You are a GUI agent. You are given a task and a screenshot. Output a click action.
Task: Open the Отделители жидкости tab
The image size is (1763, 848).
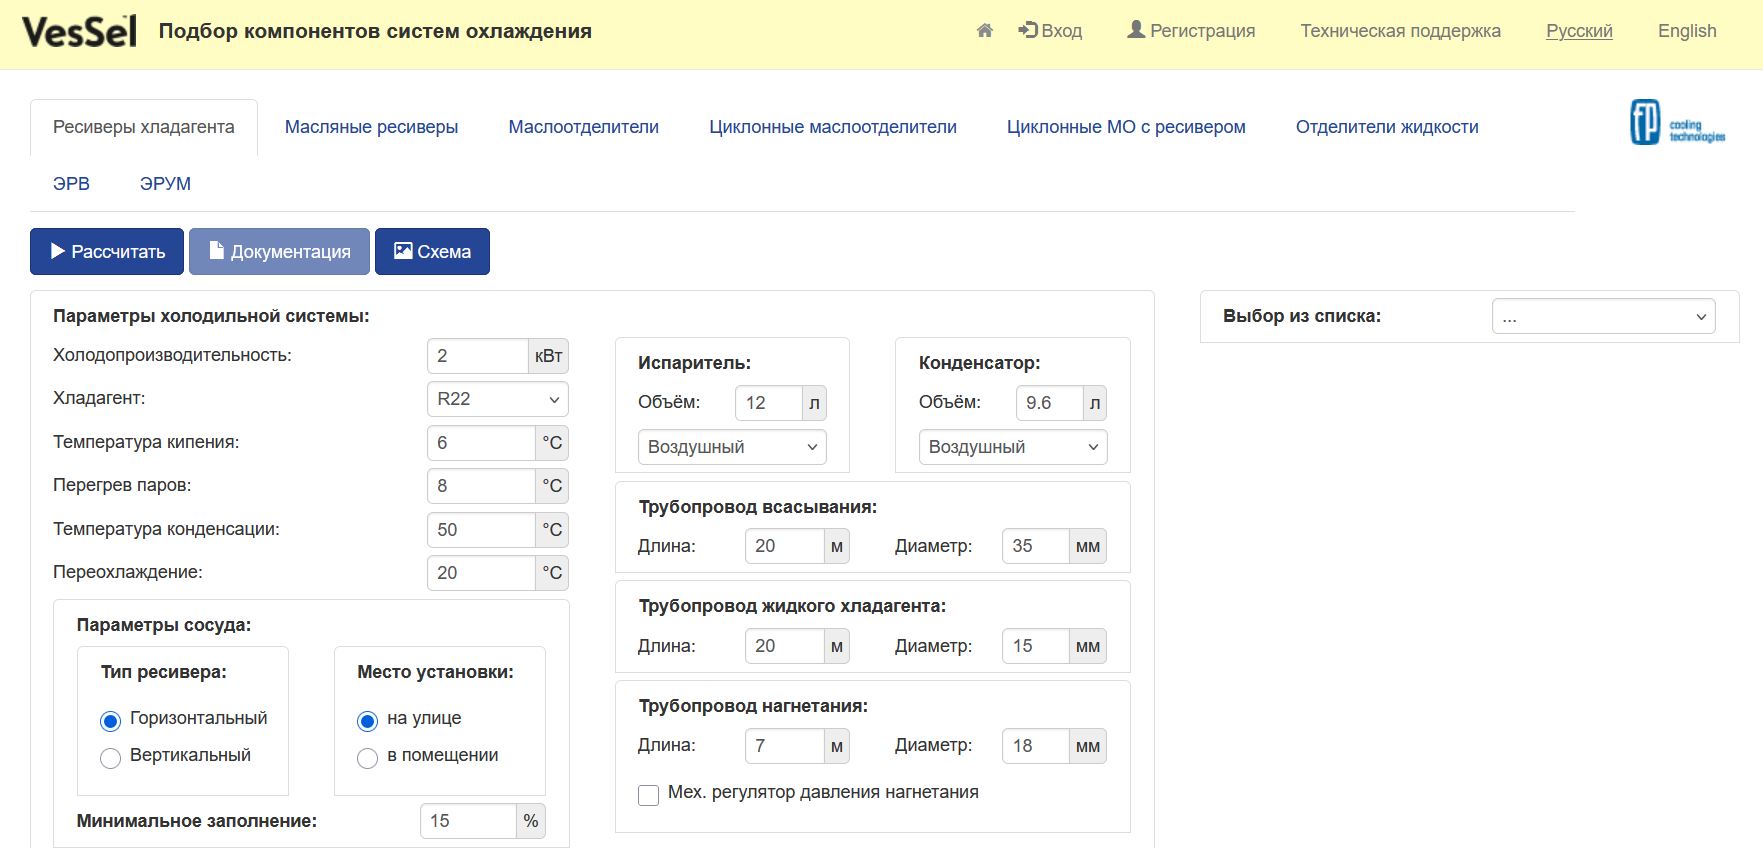1387,127
